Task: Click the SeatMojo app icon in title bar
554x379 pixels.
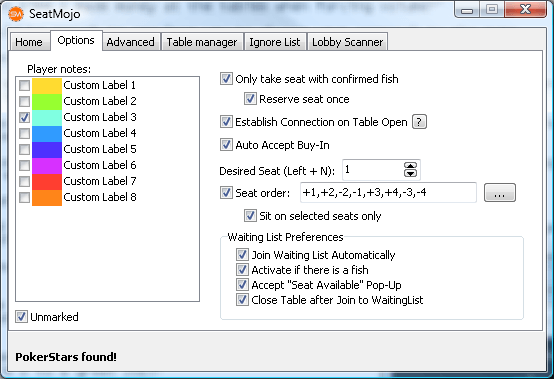Action: [x=16, y=14]
